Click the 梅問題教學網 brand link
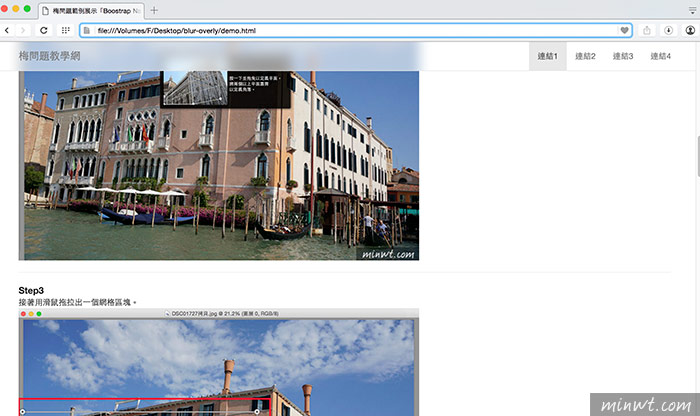Image resolution: width=700 pixels, height=416 pixels. (x=49, y=56)
